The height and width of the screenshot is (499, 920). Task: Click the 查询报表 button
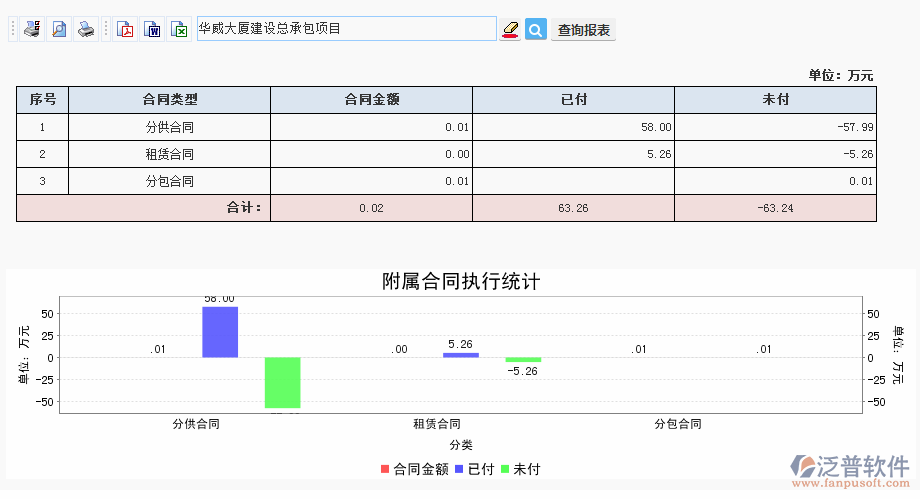[583, 30]
